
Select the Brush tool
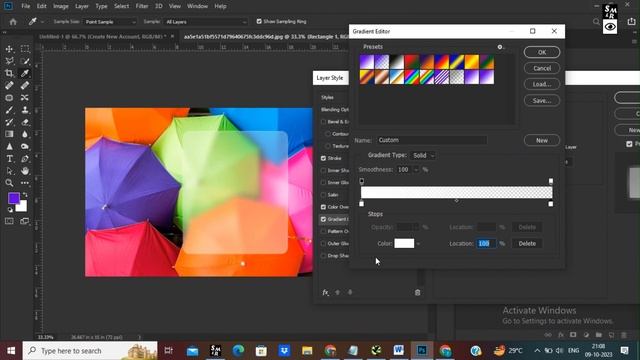click(9, 110)
